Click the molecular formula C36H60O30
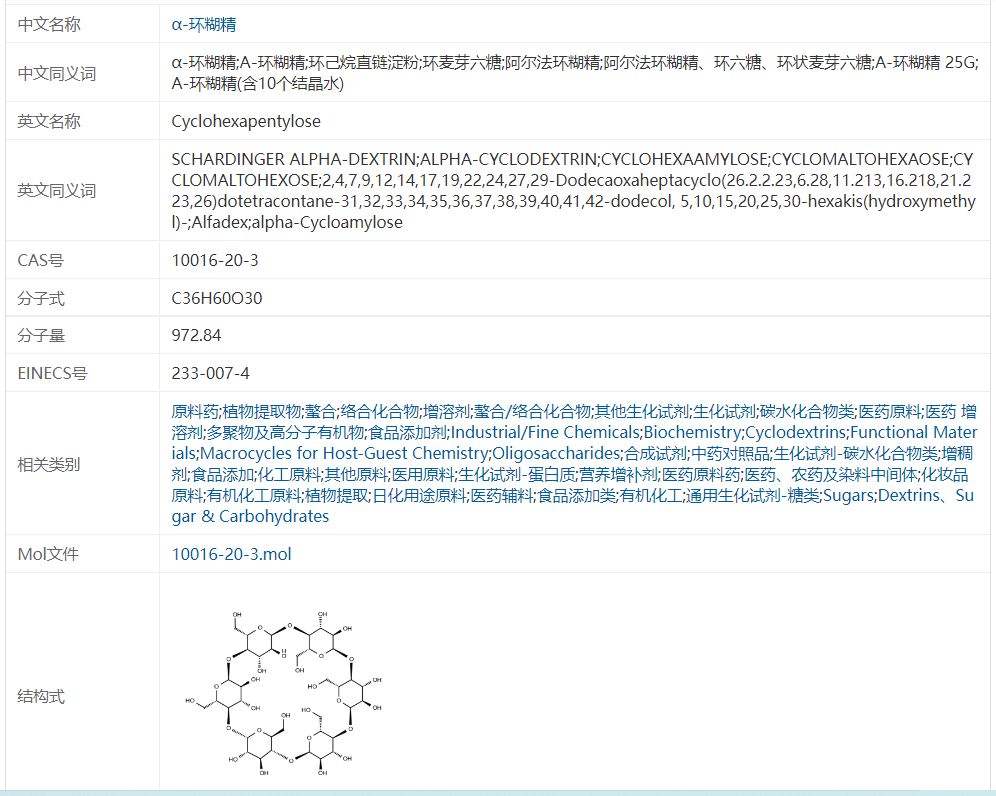996x796 pixels. tap(217, 298)
